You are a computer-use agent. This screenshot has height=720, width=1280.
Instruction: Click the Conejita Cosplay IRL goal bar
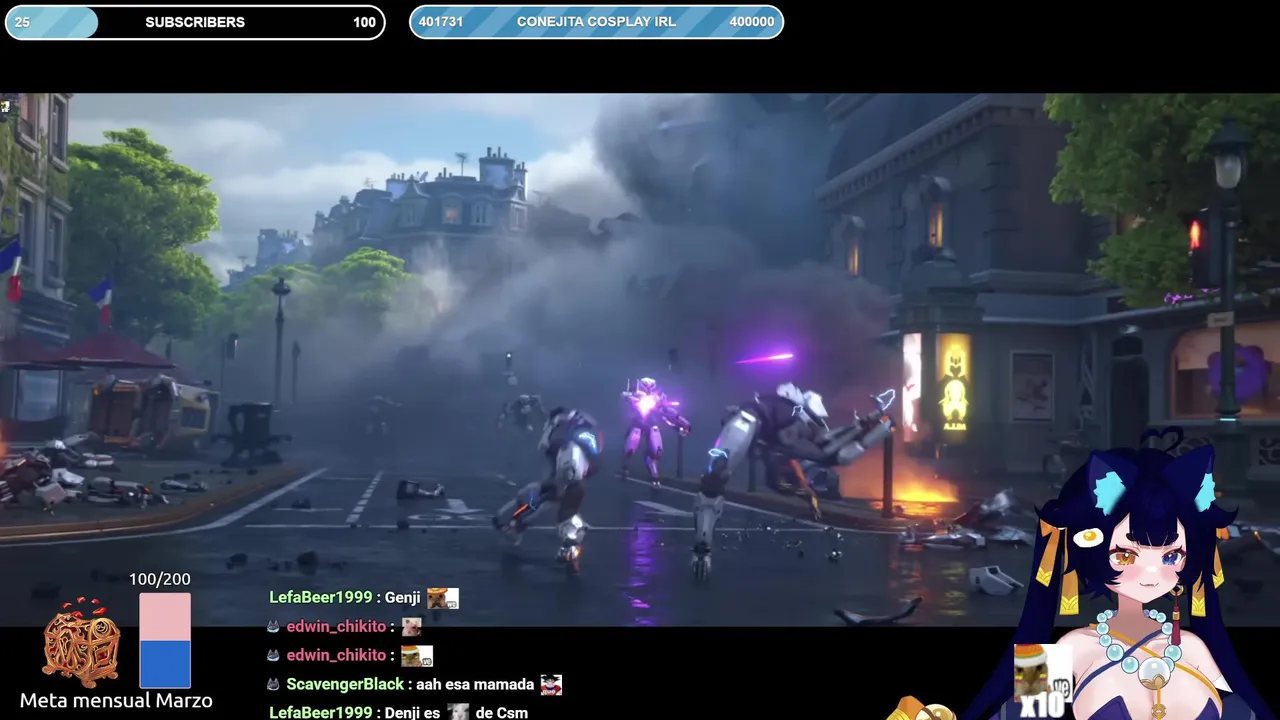(597, 22)
